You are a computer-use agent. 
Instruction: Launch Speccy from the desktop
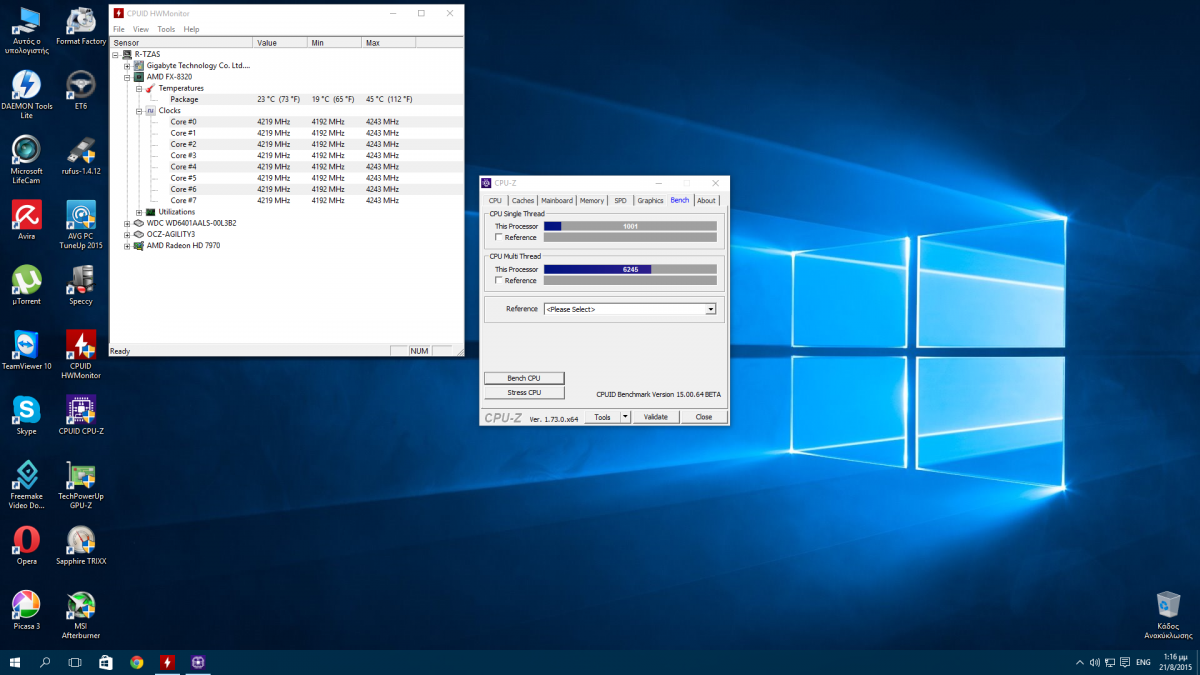tap(81, 285)
